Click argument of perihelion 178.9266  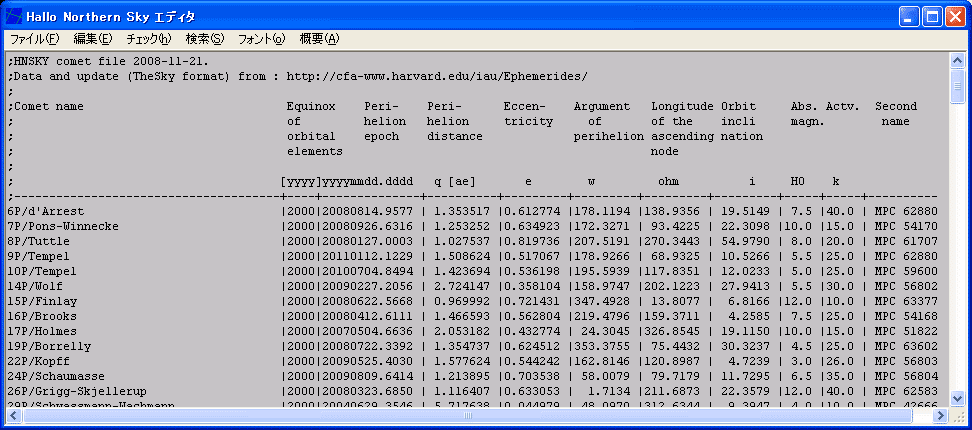tap(601, 256)
